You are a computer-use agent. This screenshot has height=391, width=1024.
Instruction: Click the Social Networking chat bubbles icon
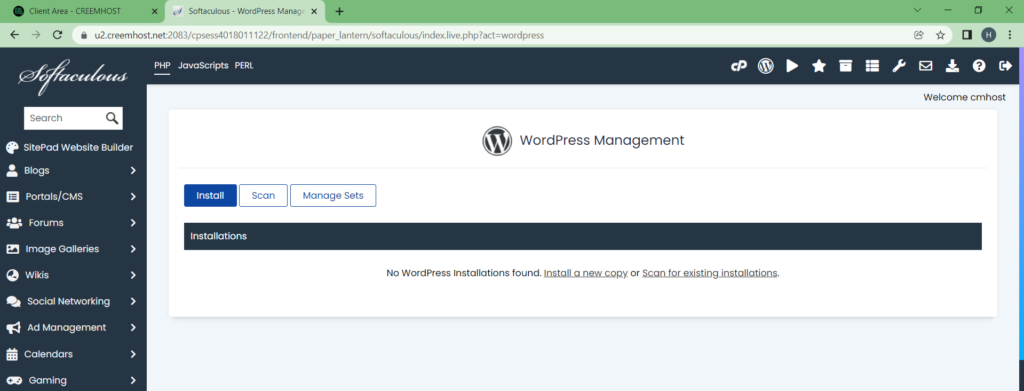pos(13,302)
